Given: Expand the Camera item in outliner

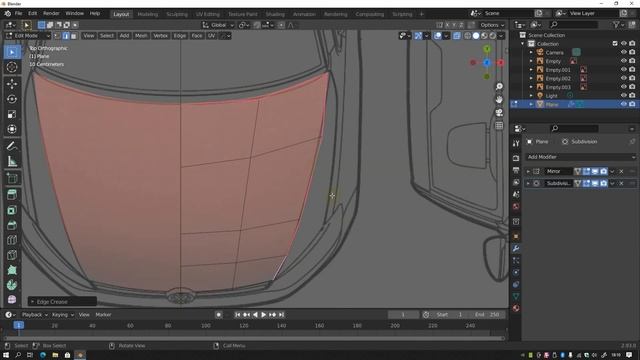Looking at the screenshot, I should 531,52.
